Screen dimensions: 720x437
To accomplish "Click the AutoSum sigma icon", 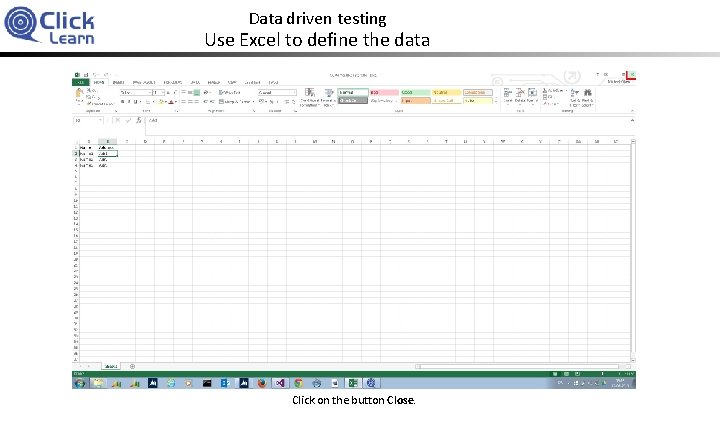I will pyautogui.click(x=545, y=91).
